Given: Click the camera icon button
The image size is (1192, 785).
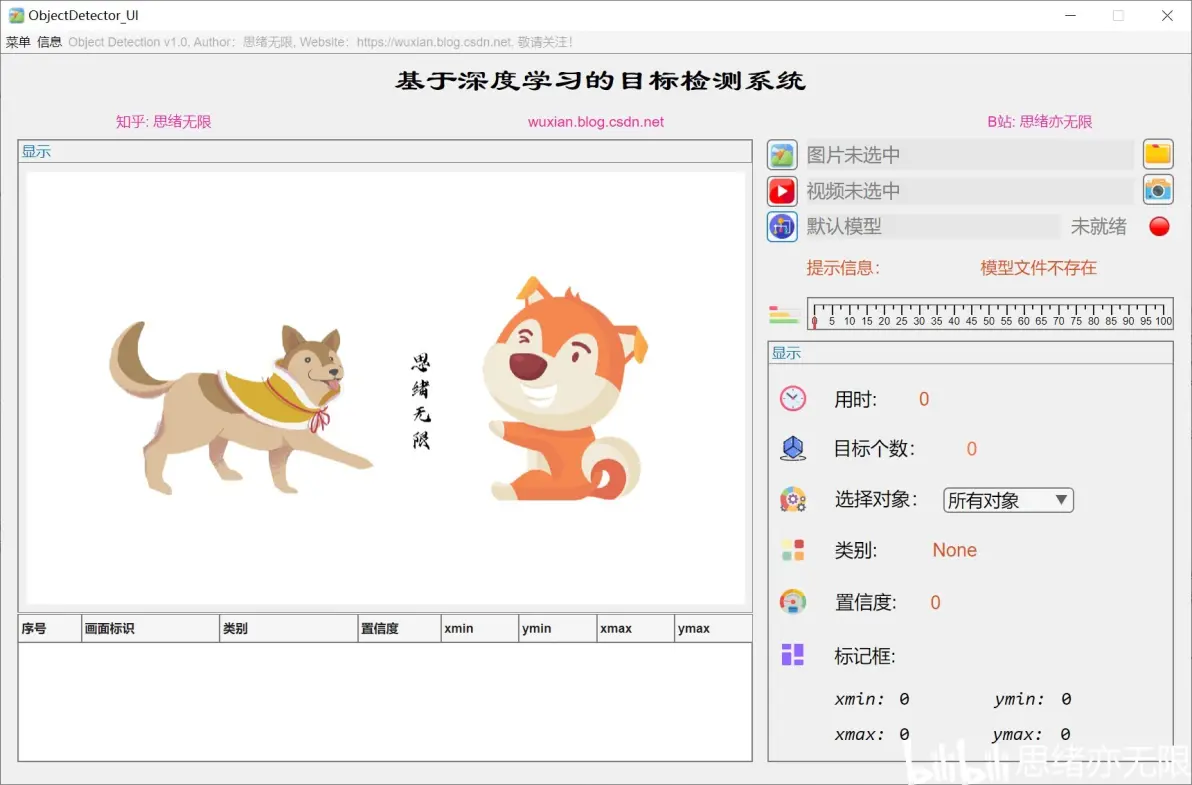Looking at the screenshot, I should [x=1158, y=189].
